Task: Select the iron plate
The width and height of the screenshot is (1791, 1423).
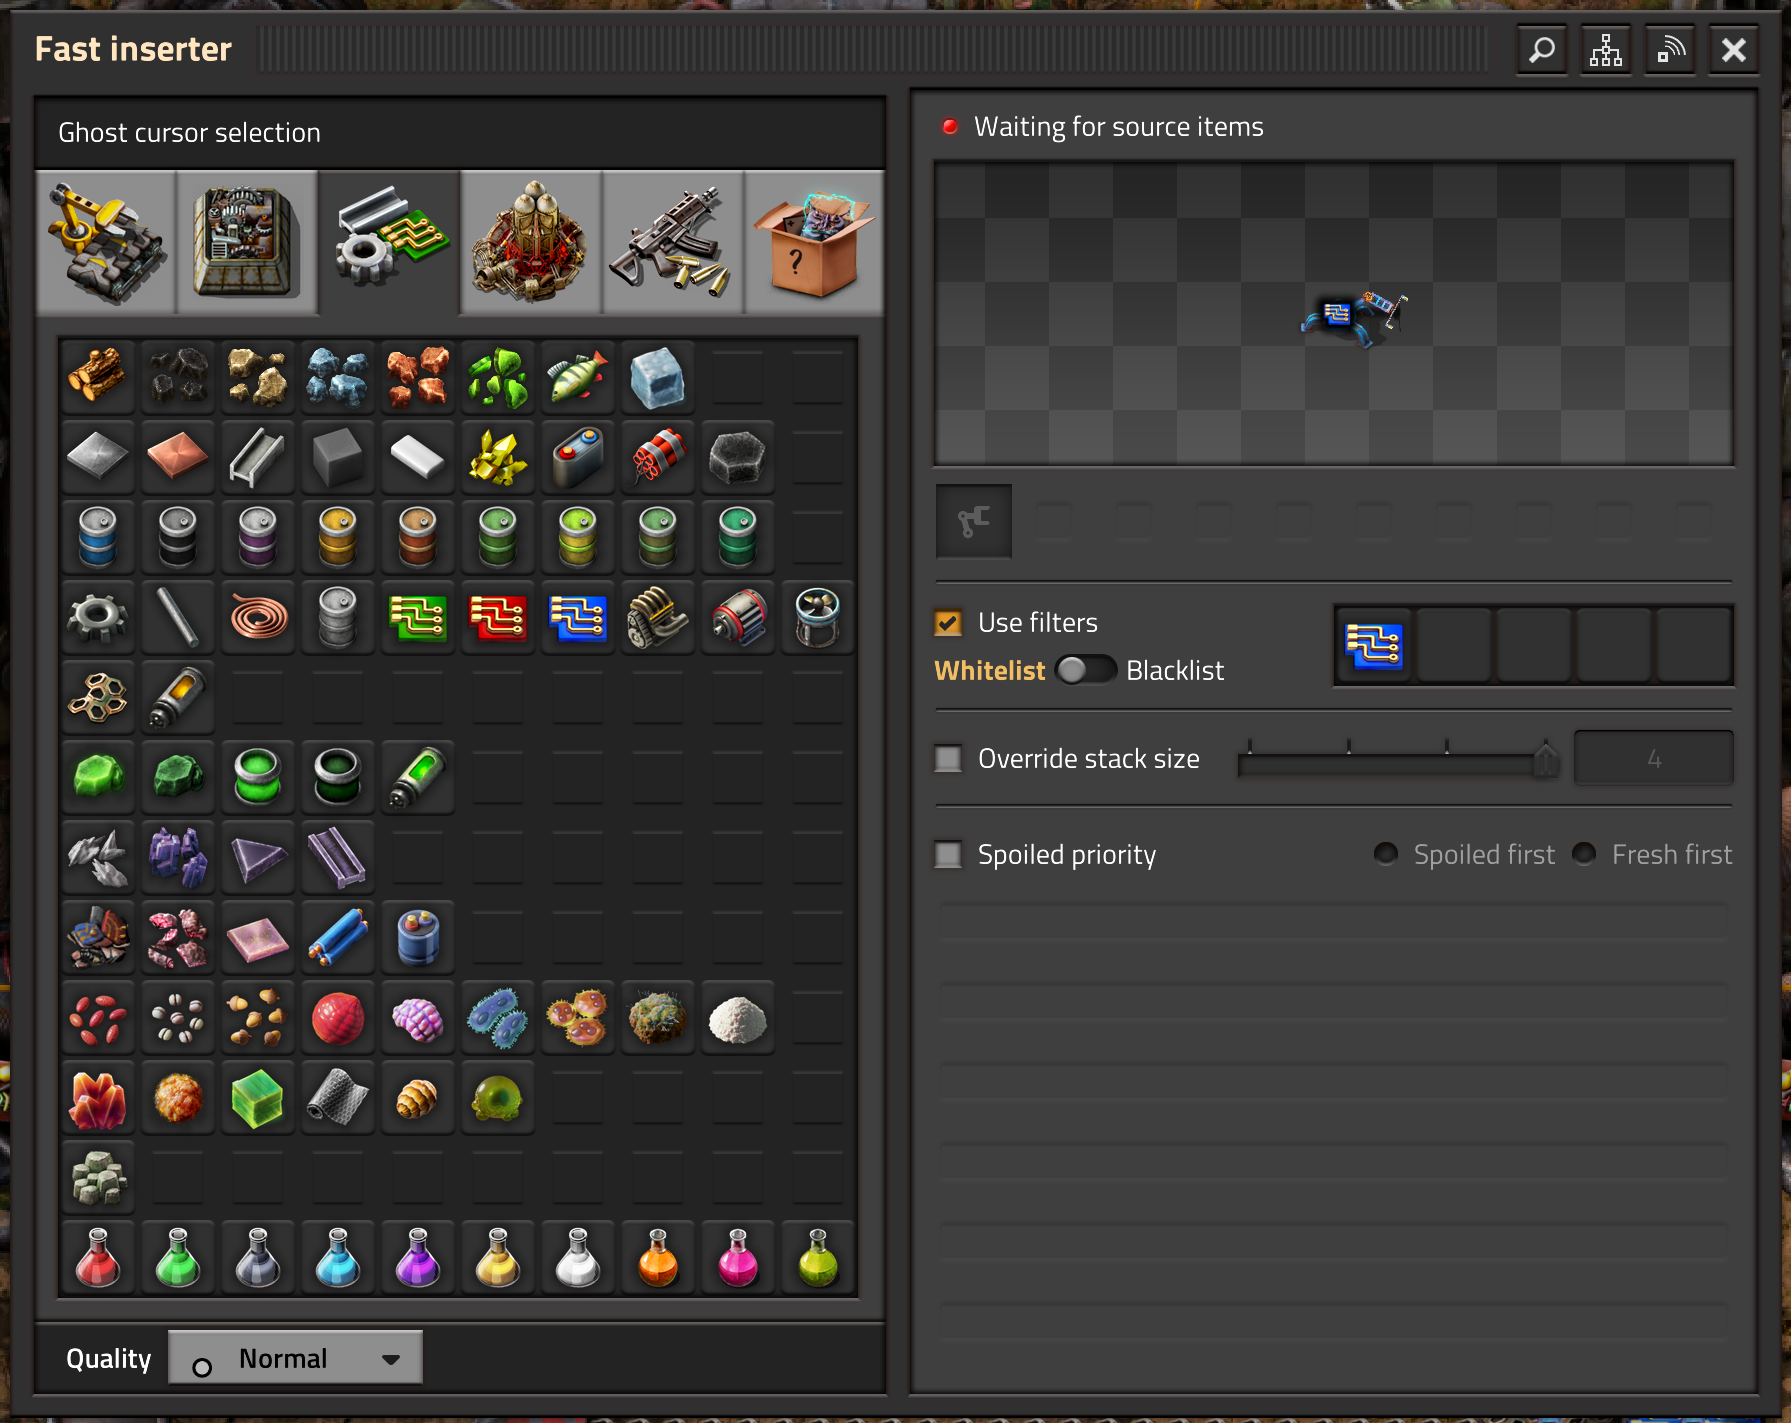Action: [x=98, y=458]
